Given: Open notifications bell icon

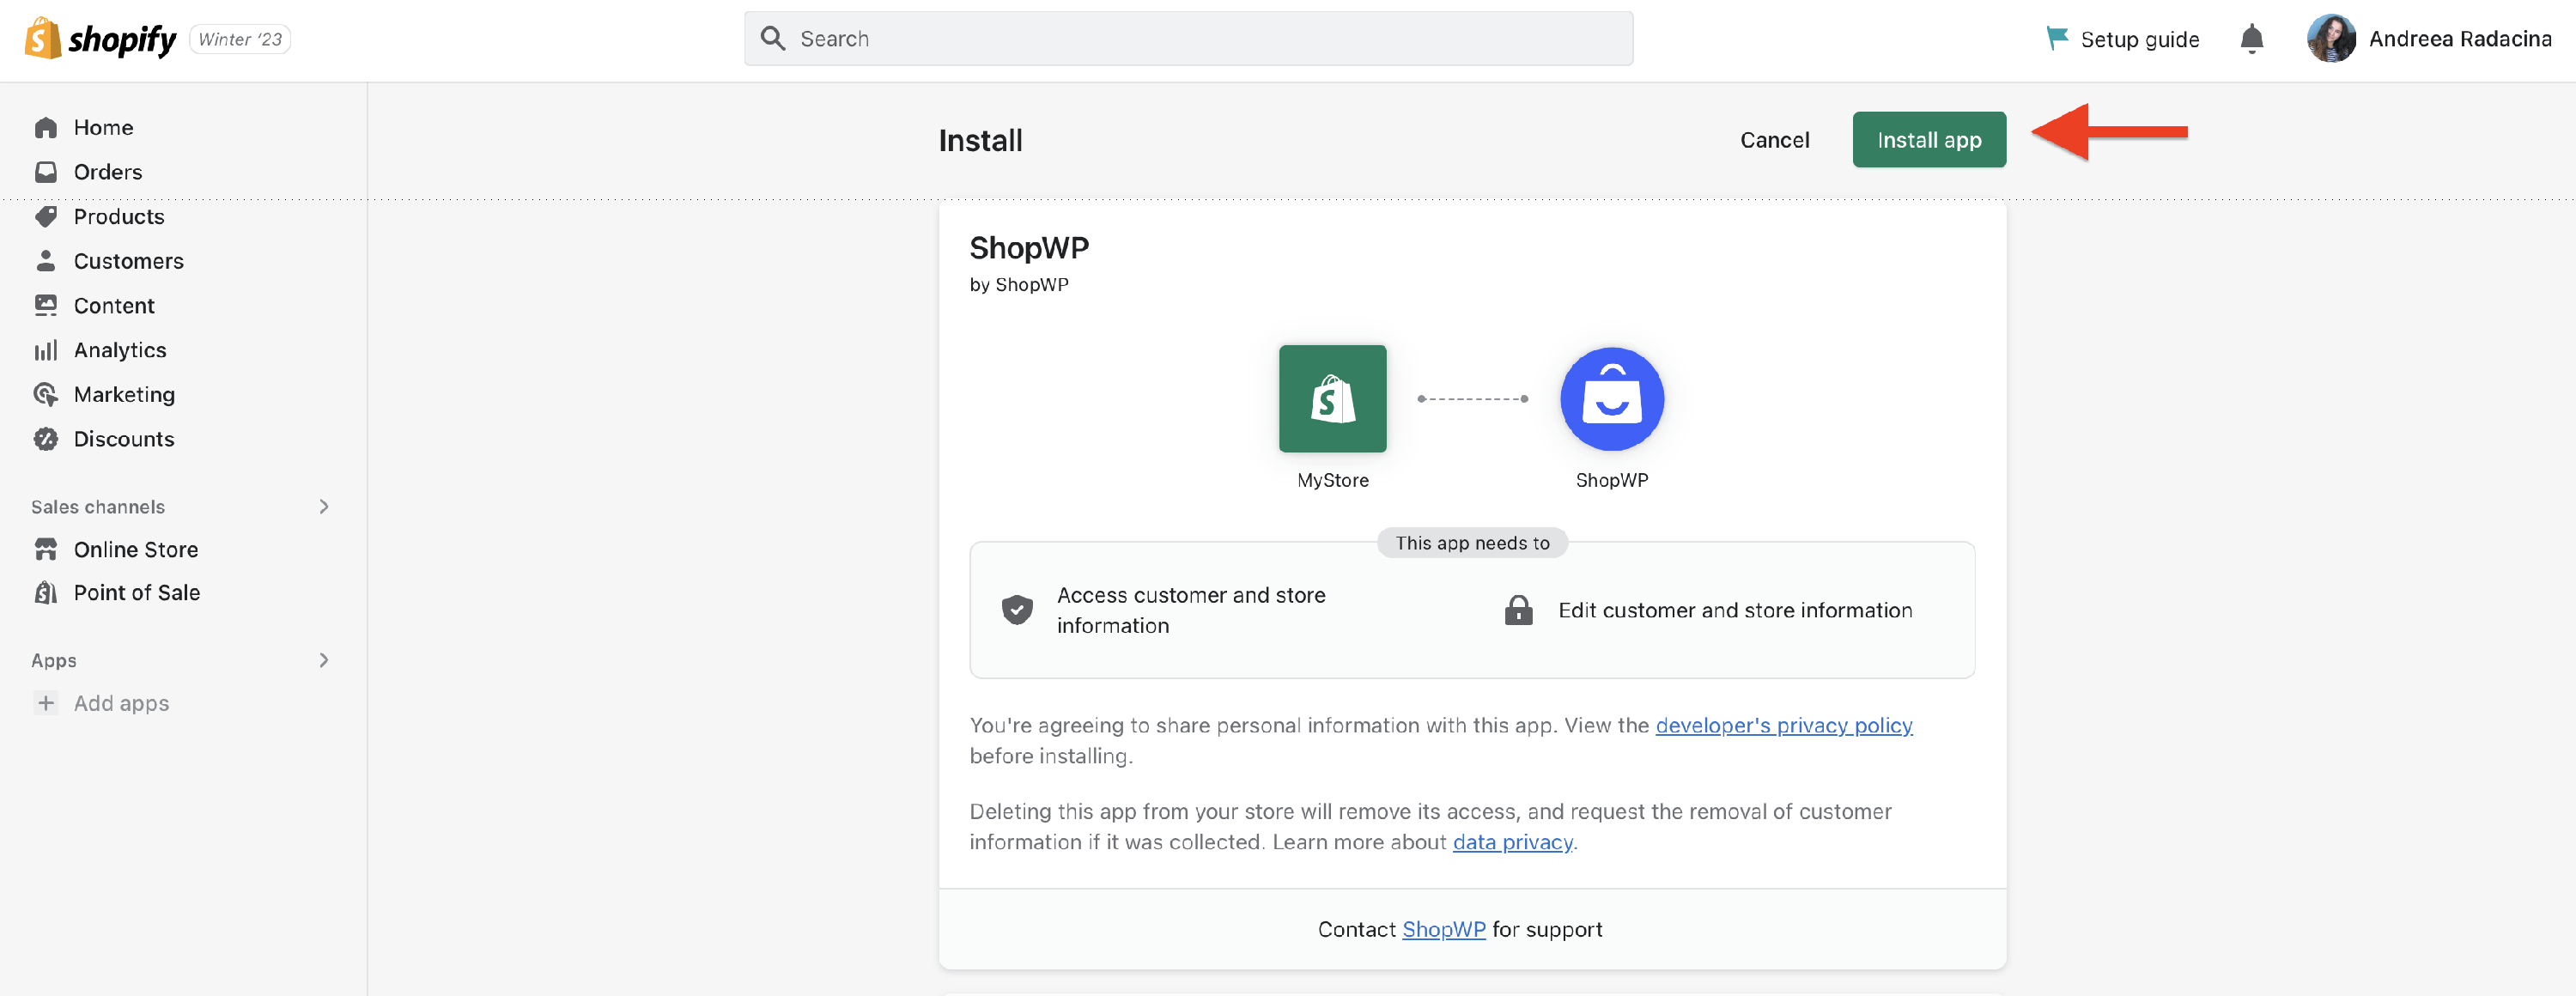Looking at the screenshot, I should click(x=2251, y=39).
